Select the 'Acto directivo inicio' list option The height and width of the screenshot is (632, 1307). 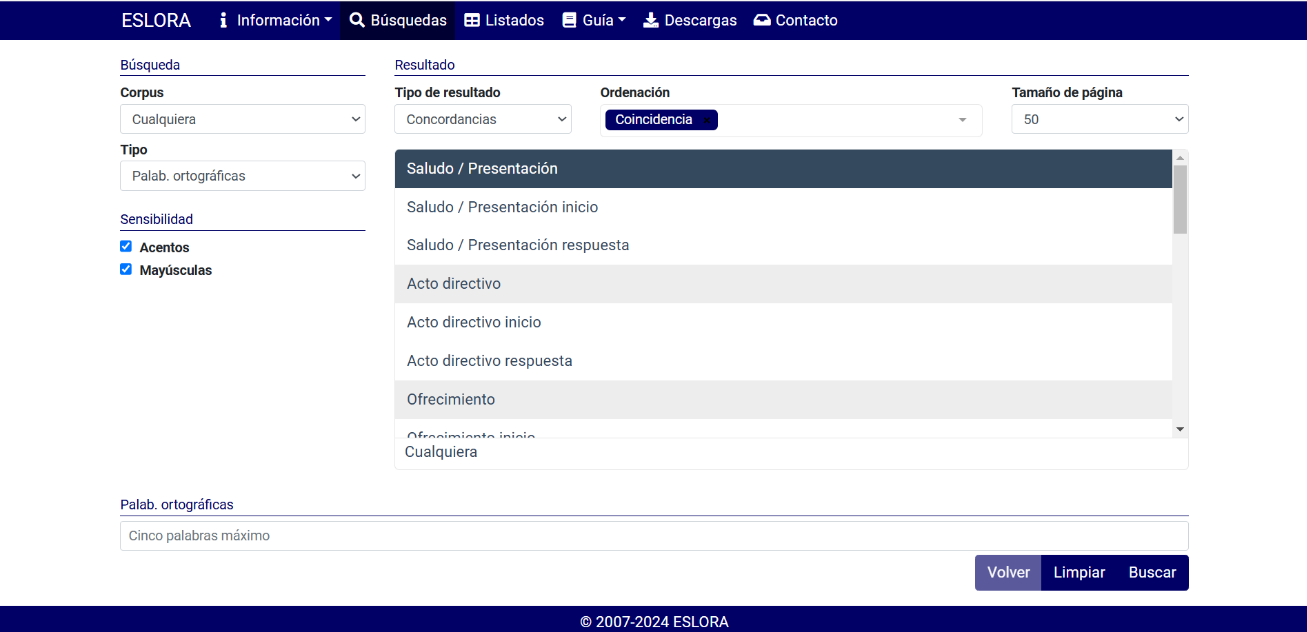click(474, 322)
